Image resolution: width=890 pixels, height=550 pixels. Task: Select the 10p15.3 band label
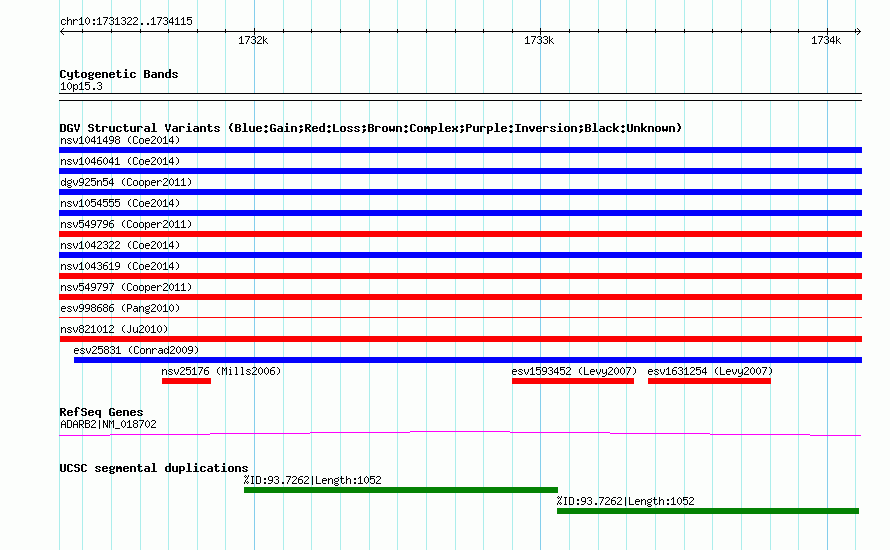(x=81, y=86)
